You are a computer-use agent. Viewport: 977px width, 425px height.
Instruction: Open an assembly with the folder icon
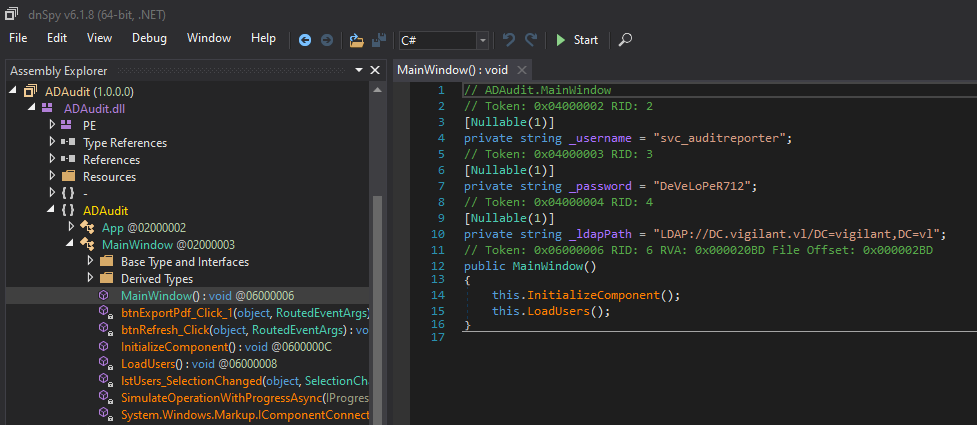[x=356, y=40]
